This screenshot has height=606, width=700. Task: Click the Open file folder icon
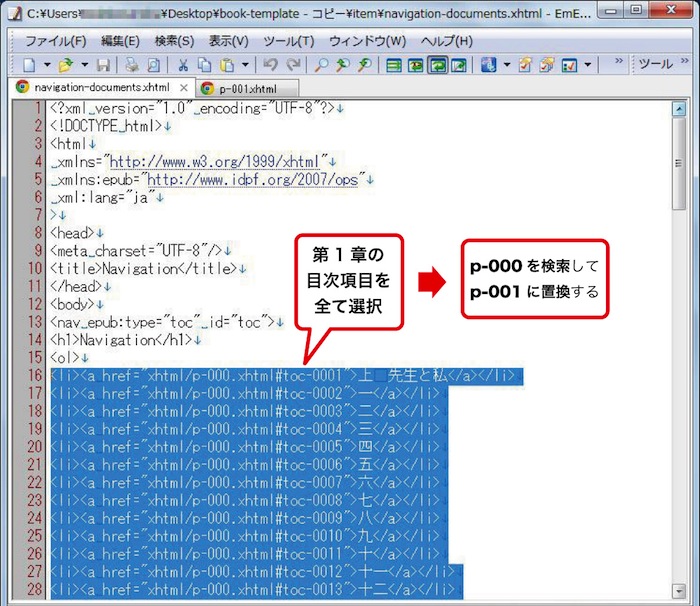click(66, 65)
